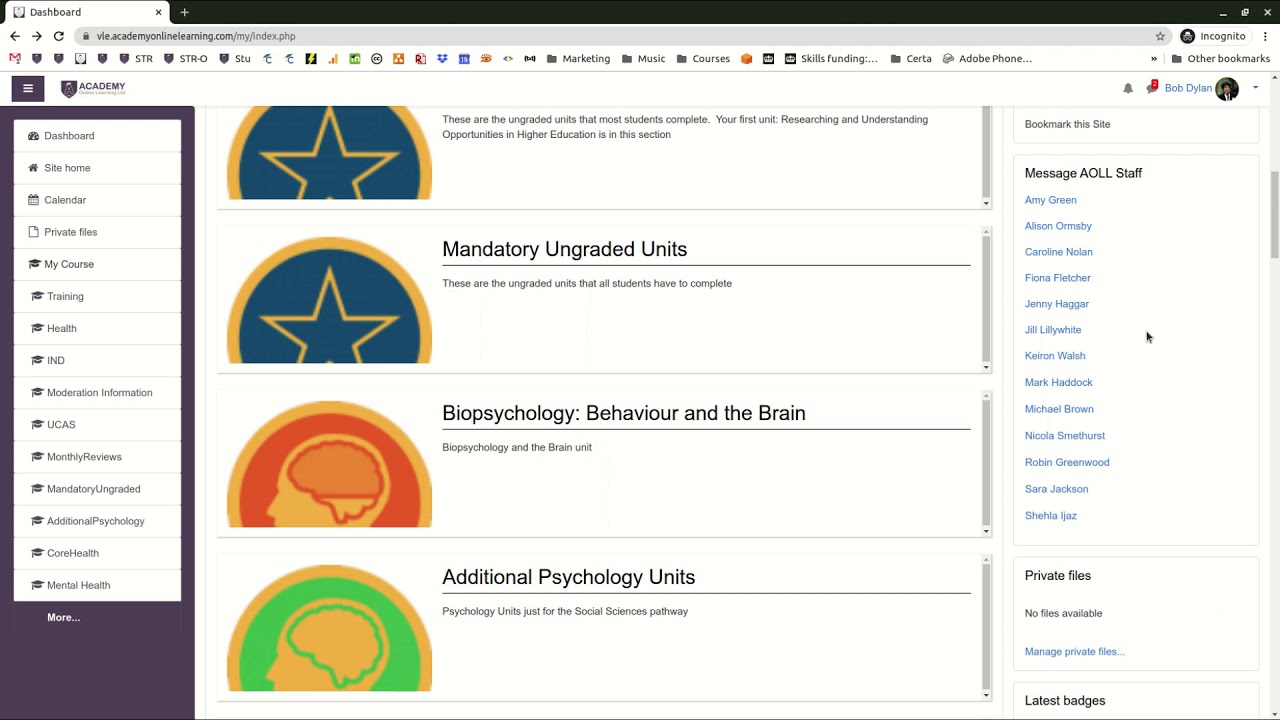Open the yellow lightning bolt bookmark
The image size is (1280, 720).
tap(311, 59)
